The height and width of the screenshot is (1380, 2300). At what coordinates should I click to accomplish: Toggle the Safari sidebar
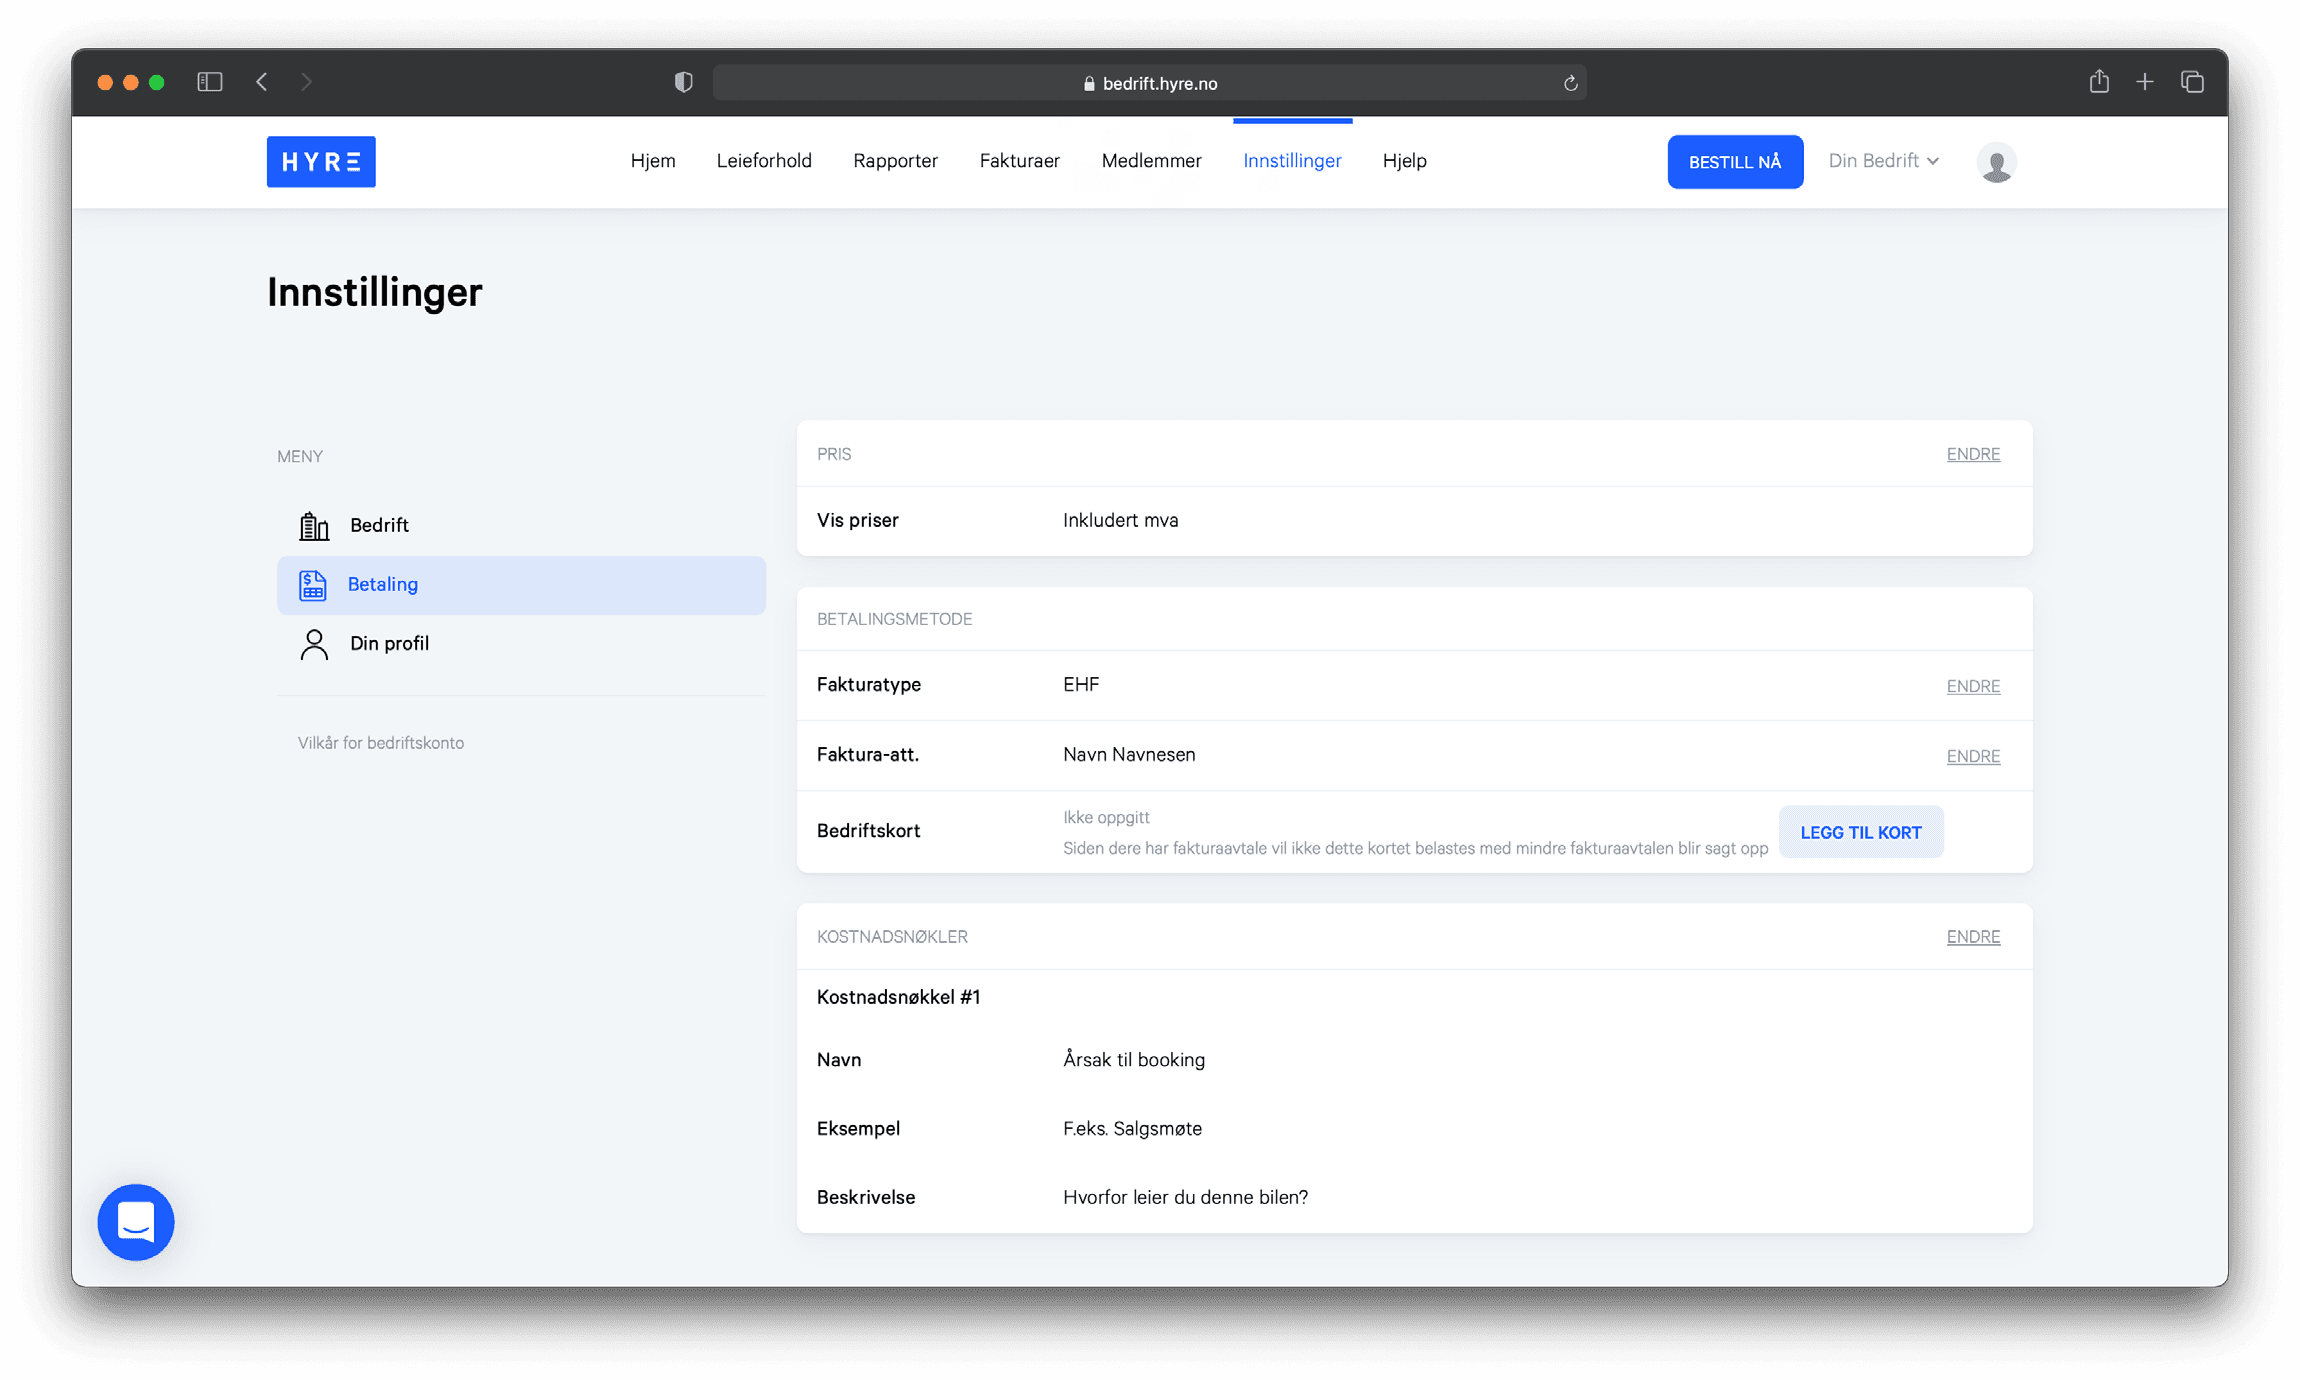point(210,82)
